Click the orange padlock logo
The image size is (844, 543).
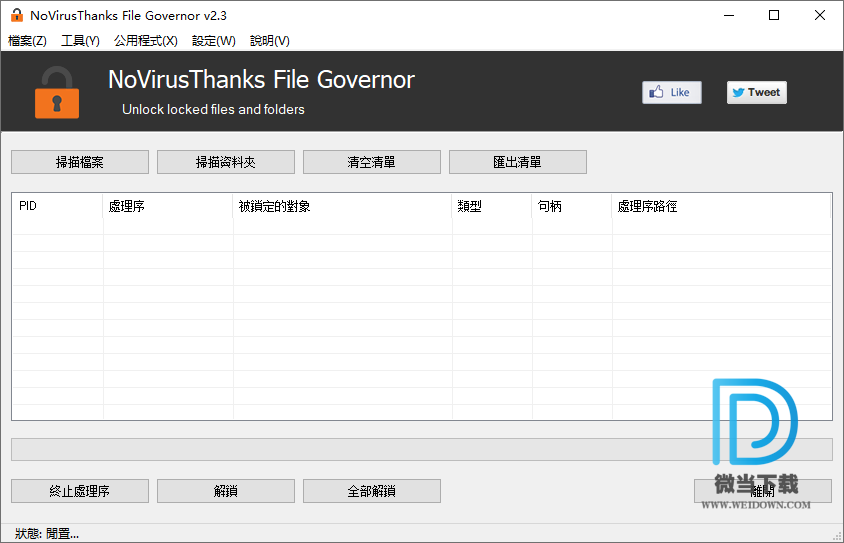pos(57,93)
